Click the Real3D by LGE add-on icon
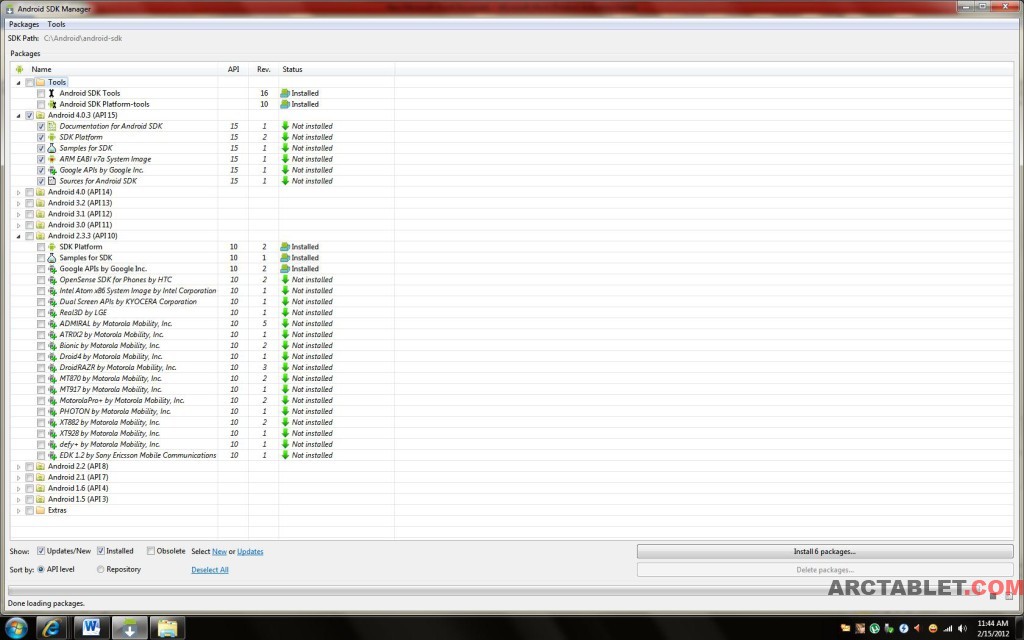Viewport: 1024px width, 640px height. tap(52, 313)
